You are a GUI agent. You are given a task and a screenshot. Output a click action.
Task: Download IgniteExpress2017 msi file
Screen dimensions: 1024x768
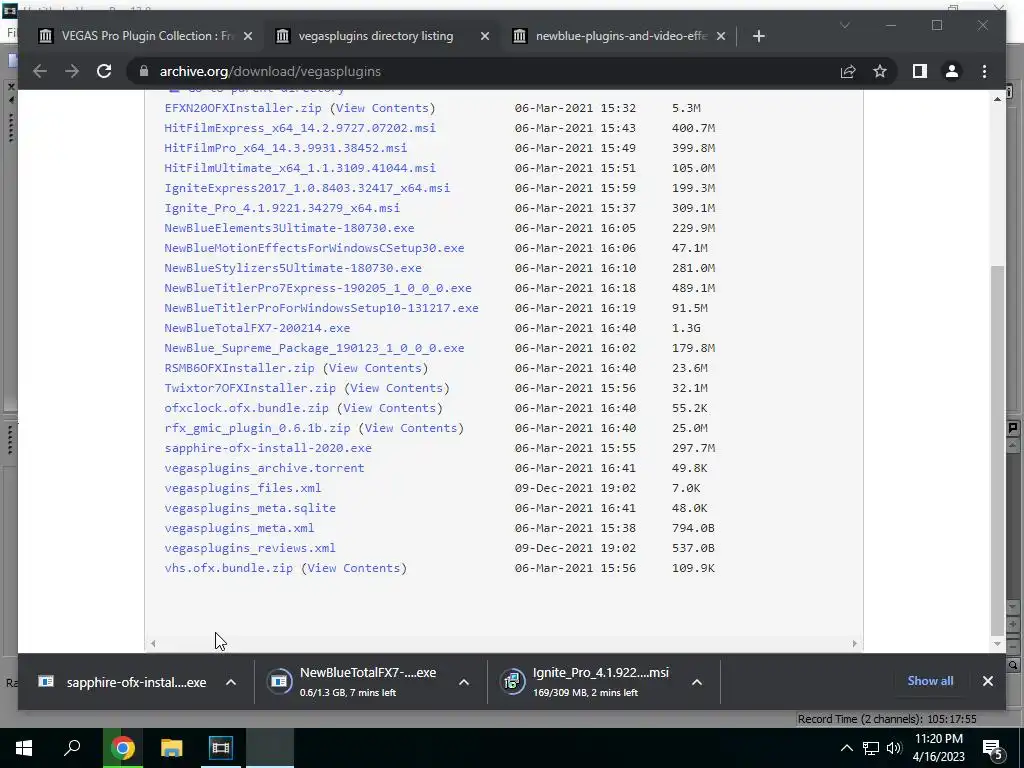coord(307,188)
